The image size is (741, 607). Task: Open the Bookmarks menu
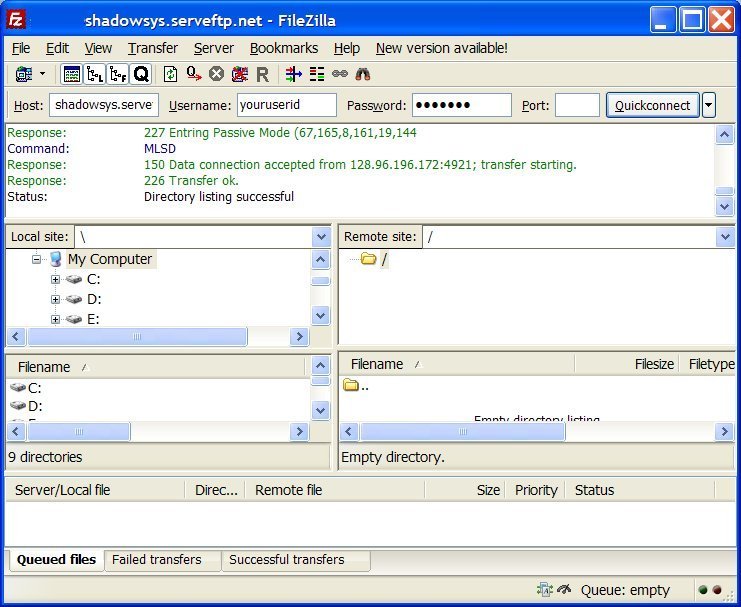point(284,48)
